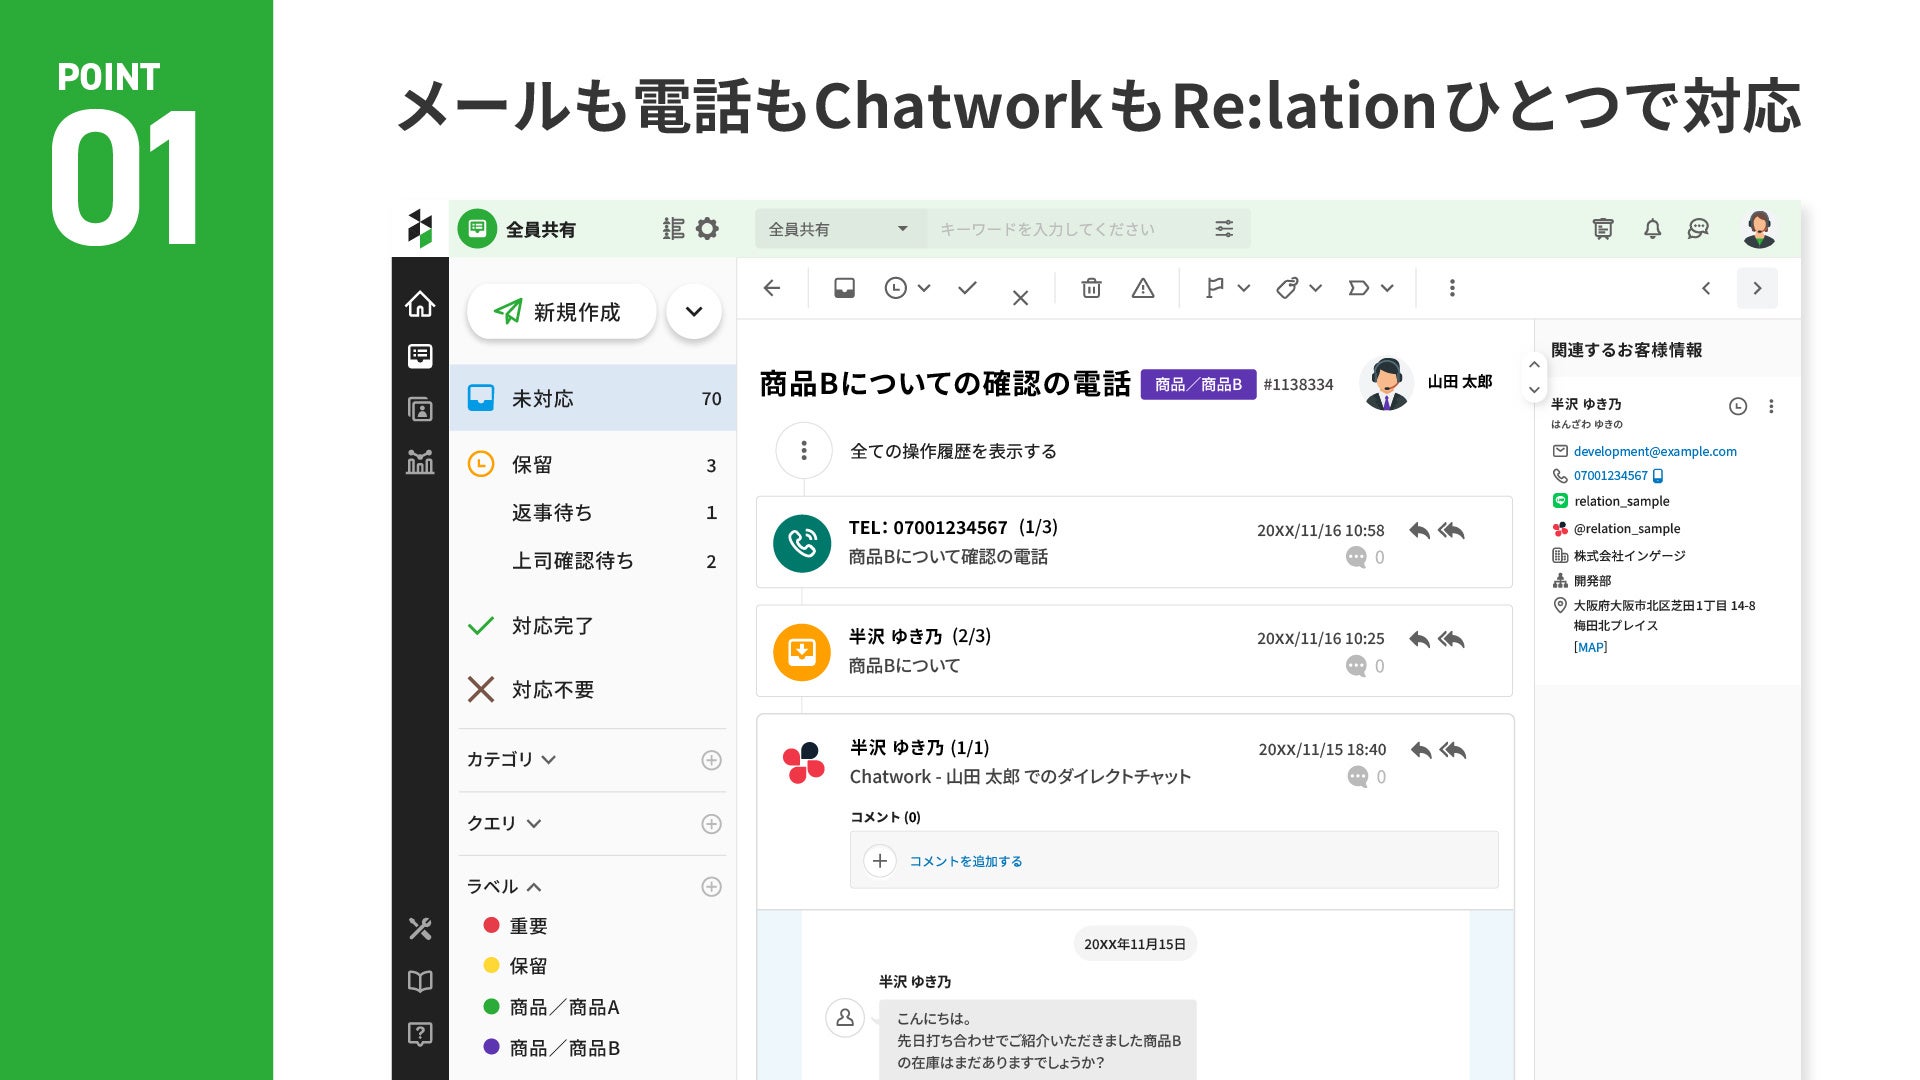Open the analytics chart icon in sidebar
The image size is (1920, 1080).
(420, 462)
